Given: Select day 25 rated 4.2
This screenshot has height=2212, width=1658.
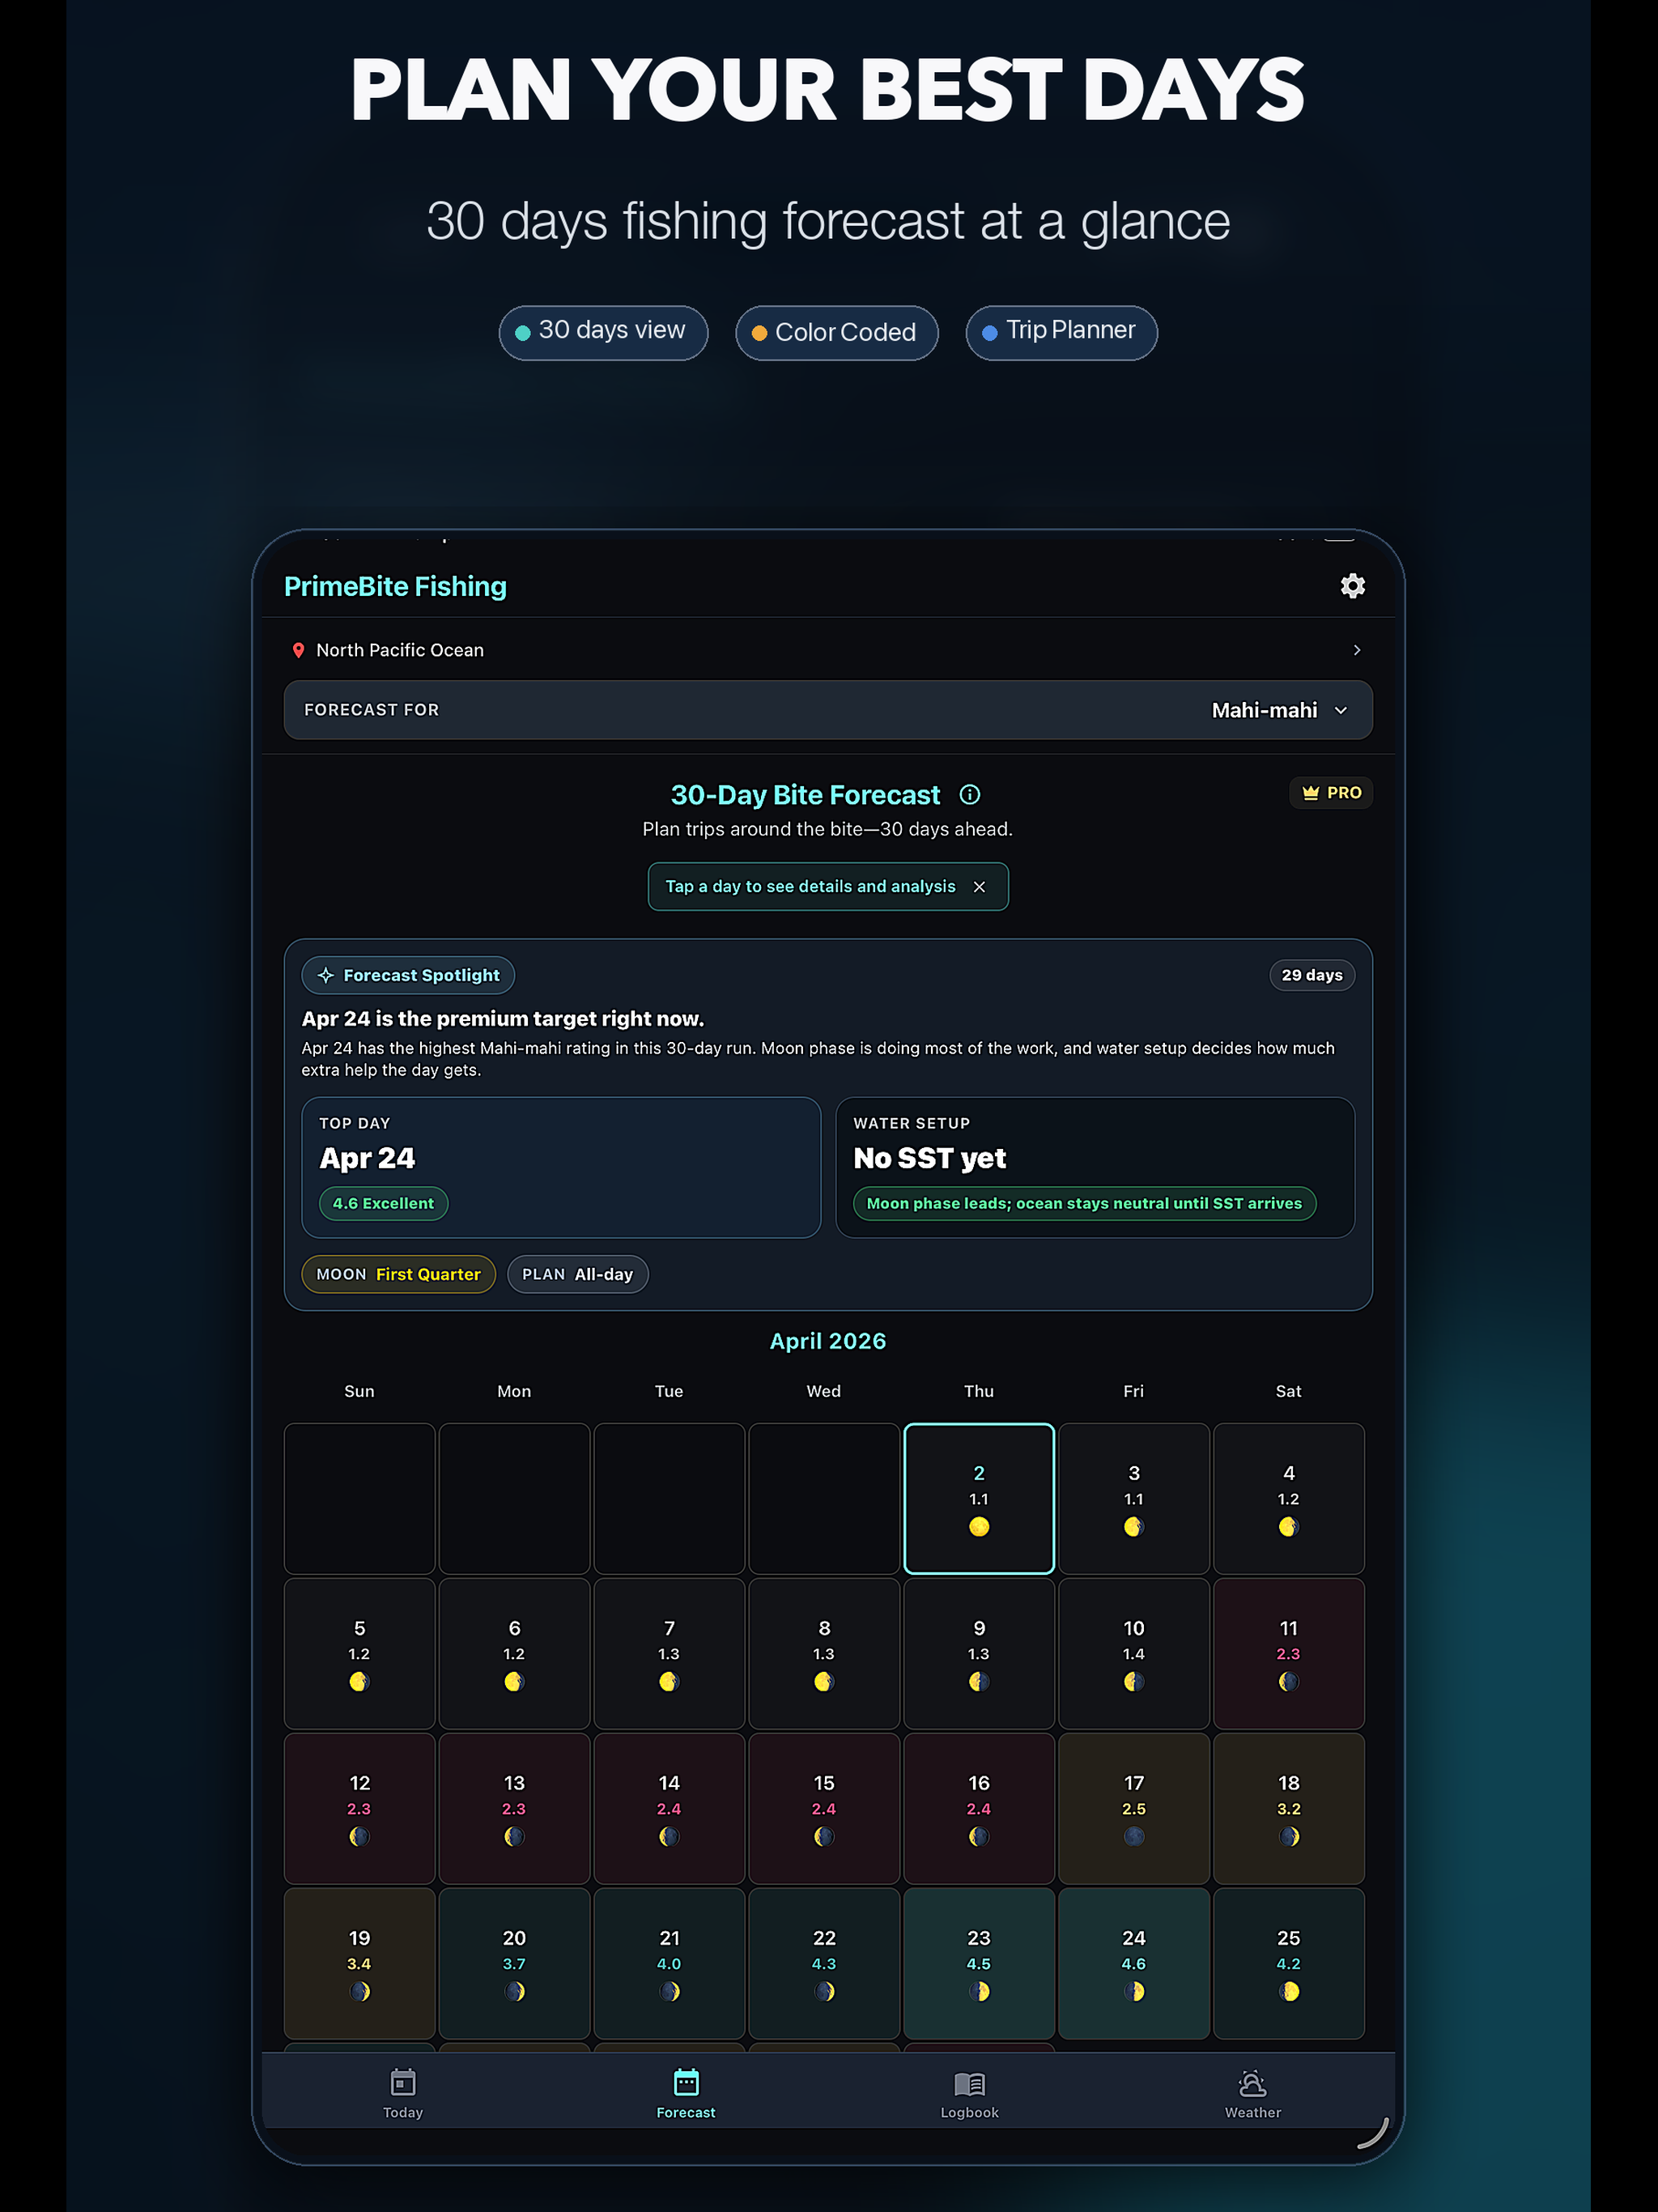Looking at the screenshot, I should (1288, 1963).
